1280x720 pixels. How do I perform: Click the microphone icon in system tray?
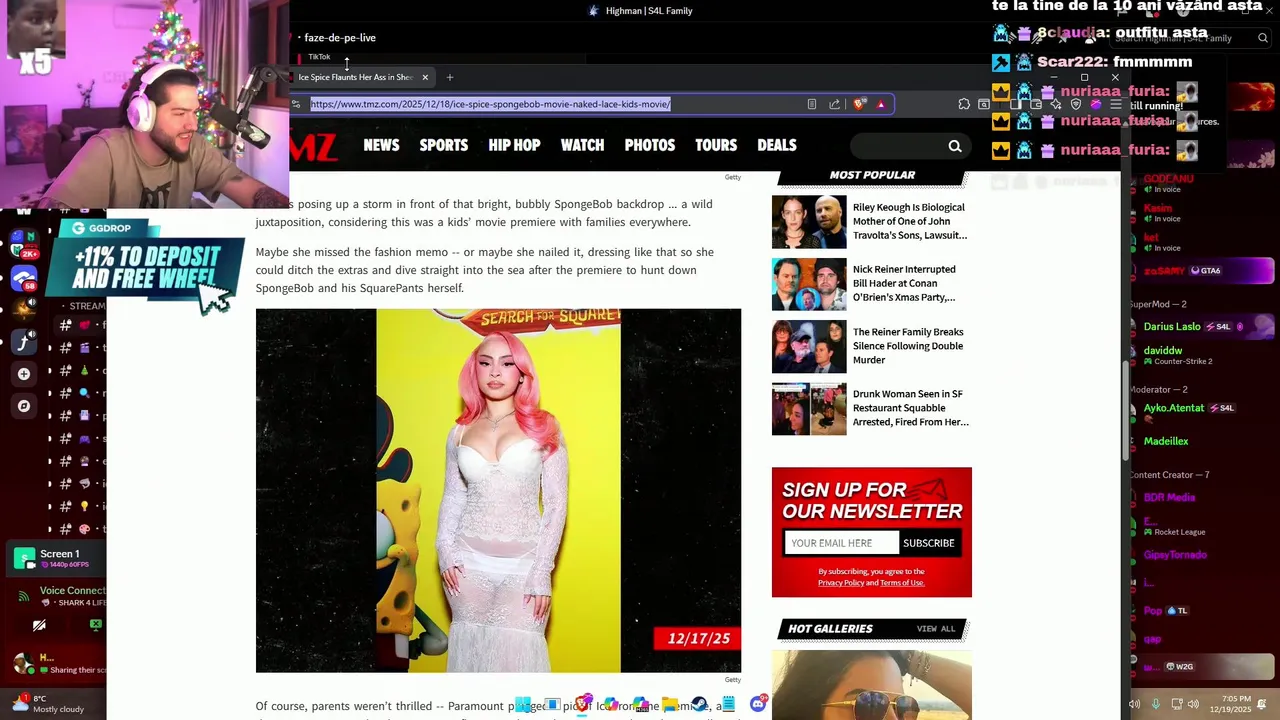coord(1156,704)
